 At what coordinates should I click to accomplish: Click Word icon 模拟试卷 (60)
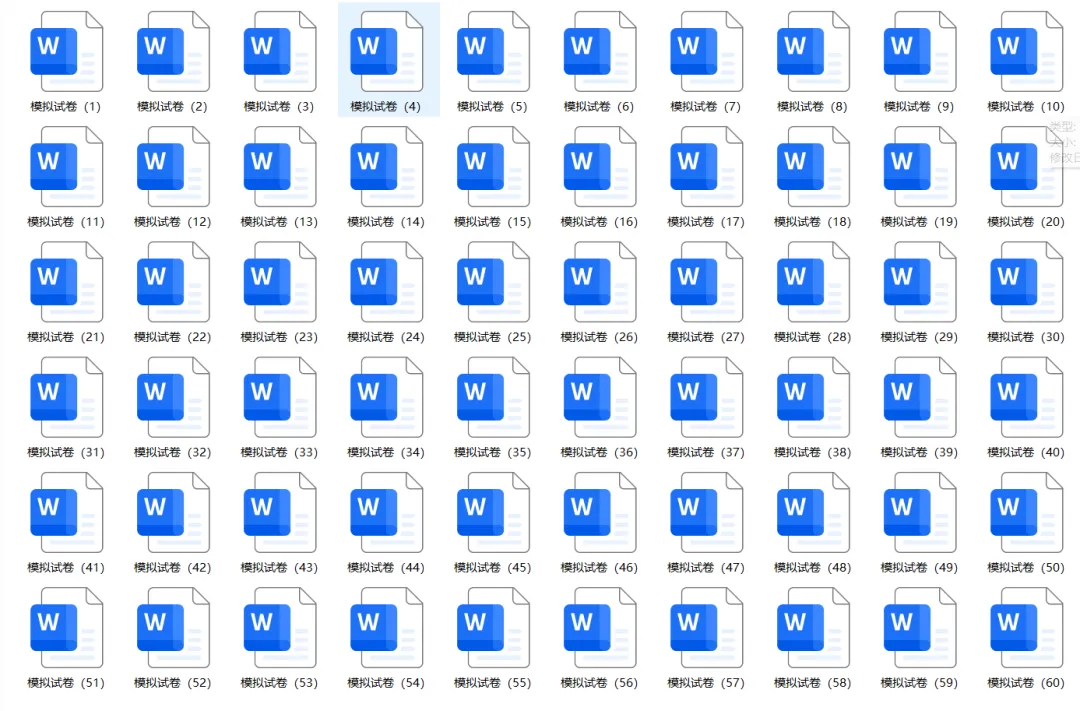click(1028, 628)
